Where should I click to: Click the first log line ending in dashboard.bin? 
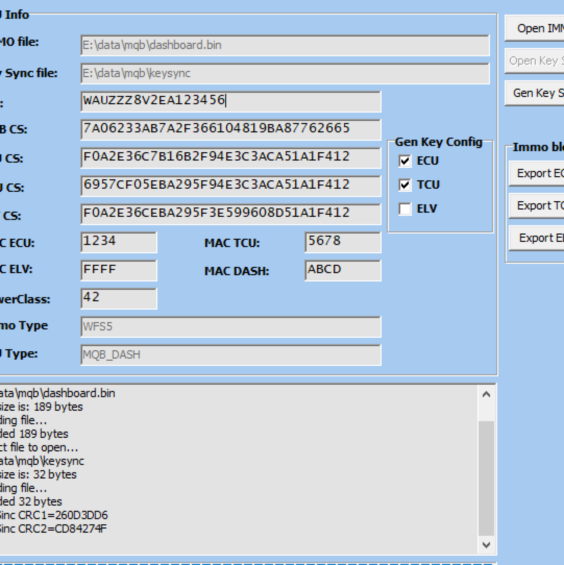(x=58, y=393)
